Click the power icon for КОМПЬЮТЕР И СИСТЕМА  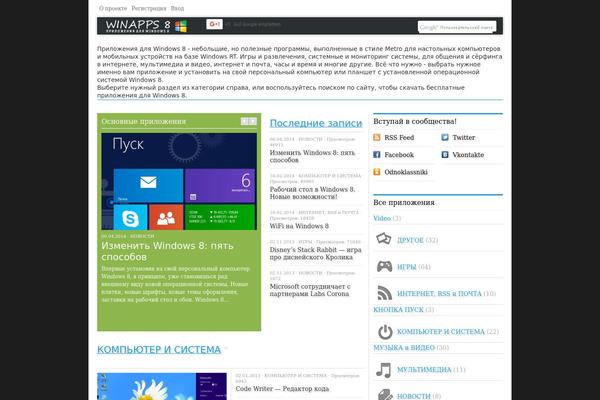point(385,332)
